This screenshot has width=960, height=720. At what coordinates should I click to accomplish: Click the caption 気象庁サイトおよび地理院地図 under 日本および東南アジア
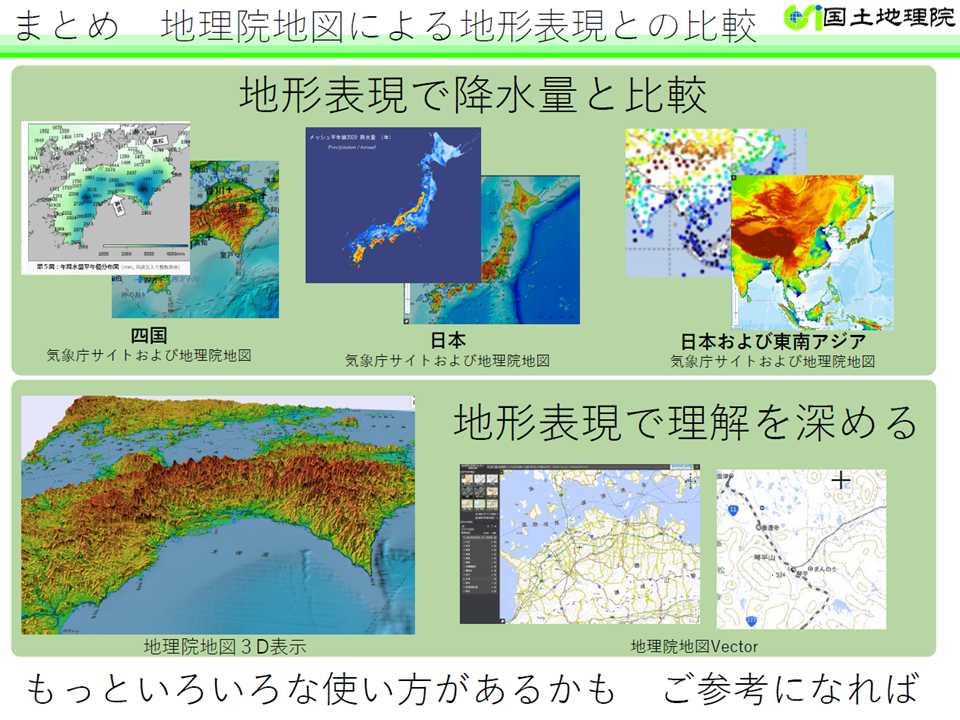tap(773, 361)
